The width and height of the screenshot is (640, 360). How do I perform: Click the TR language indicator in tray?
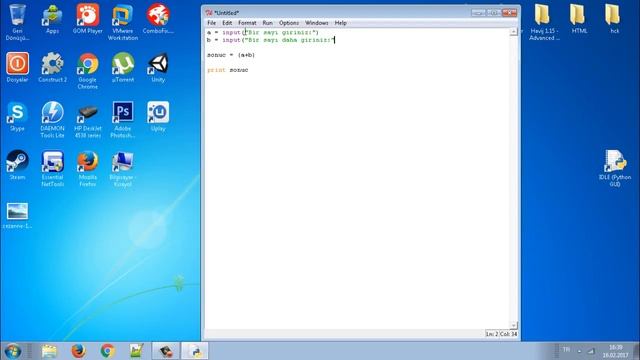(566, 349)
